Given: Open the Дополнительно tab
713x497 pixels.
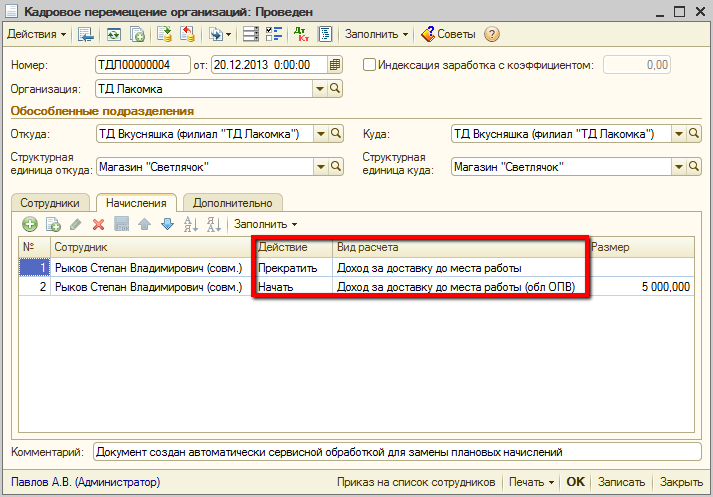Looking at the screenshot, I should coord(232,203).
